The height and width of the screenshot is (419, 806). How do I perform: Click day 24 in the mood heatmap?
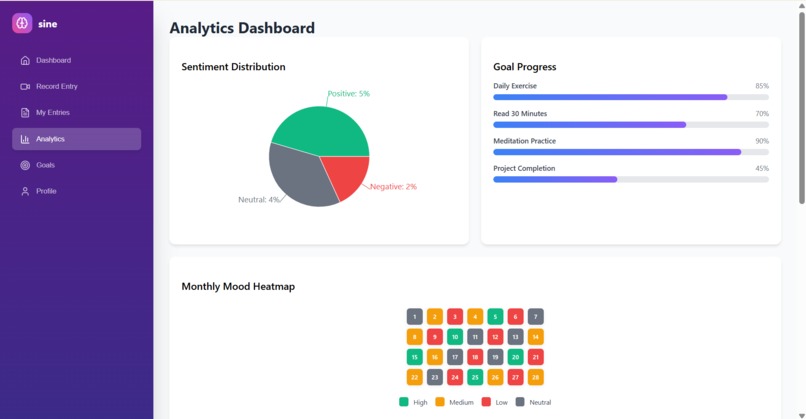coord(455,377)
